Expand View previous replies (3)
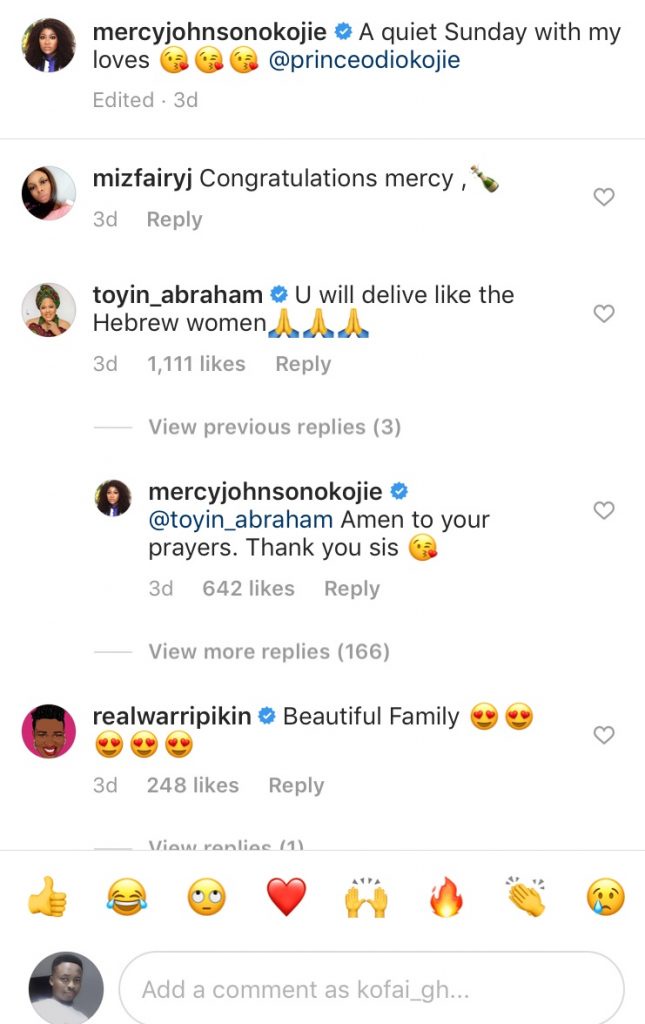Screen dimensions: 645x1024 click(x=274, y=427)
